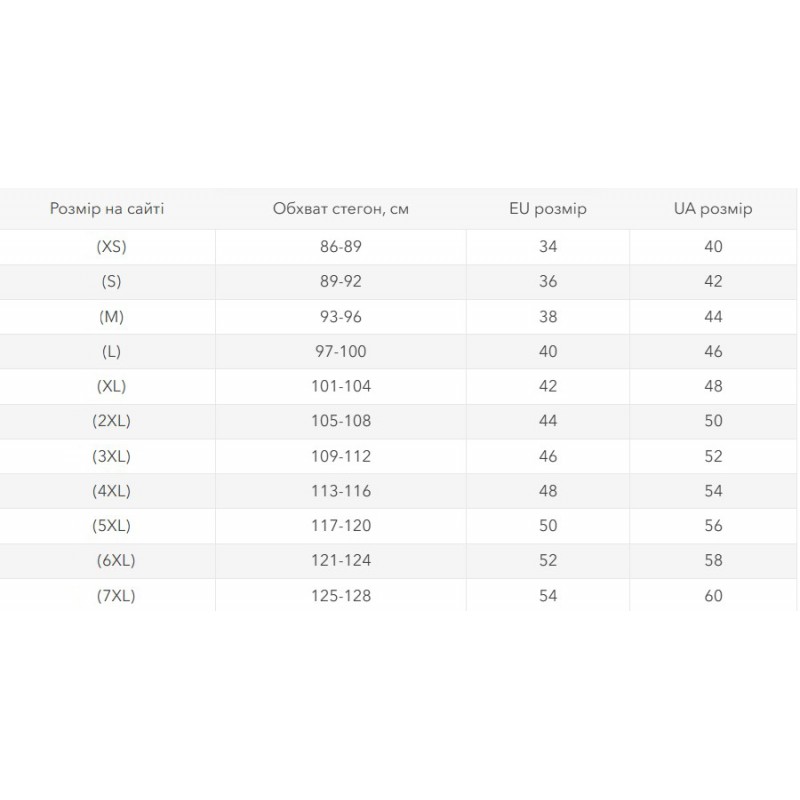Click the hip measurement '97-100' cell

point(341,352)
